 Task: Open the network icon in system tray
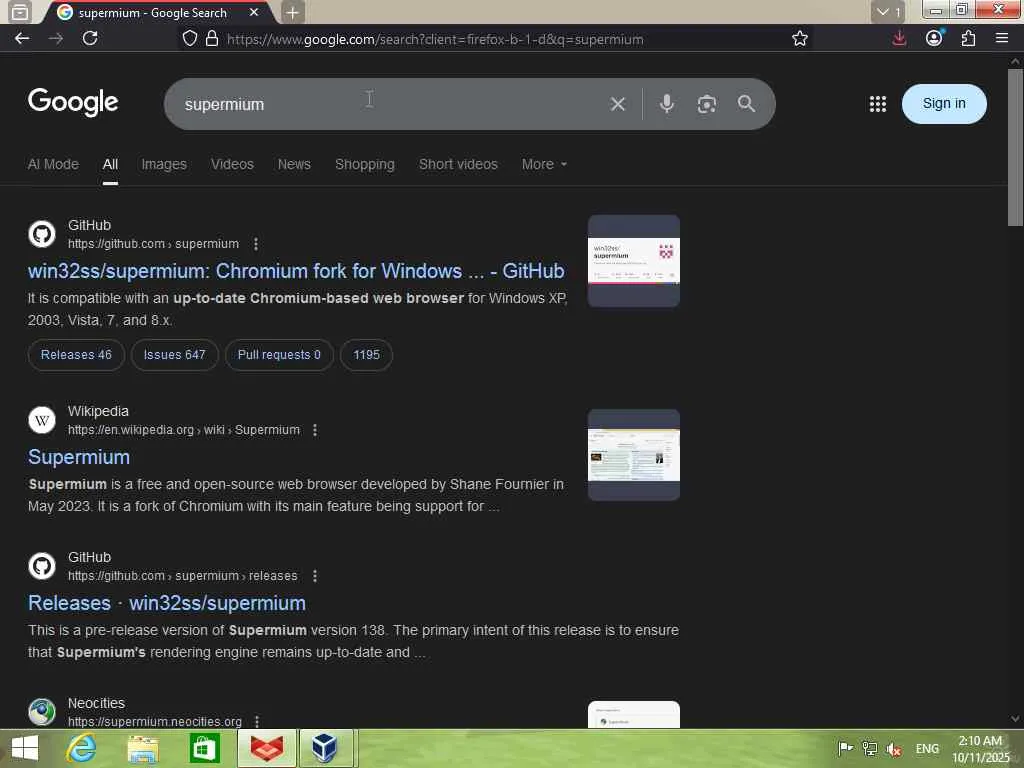[x=869, y=749]
